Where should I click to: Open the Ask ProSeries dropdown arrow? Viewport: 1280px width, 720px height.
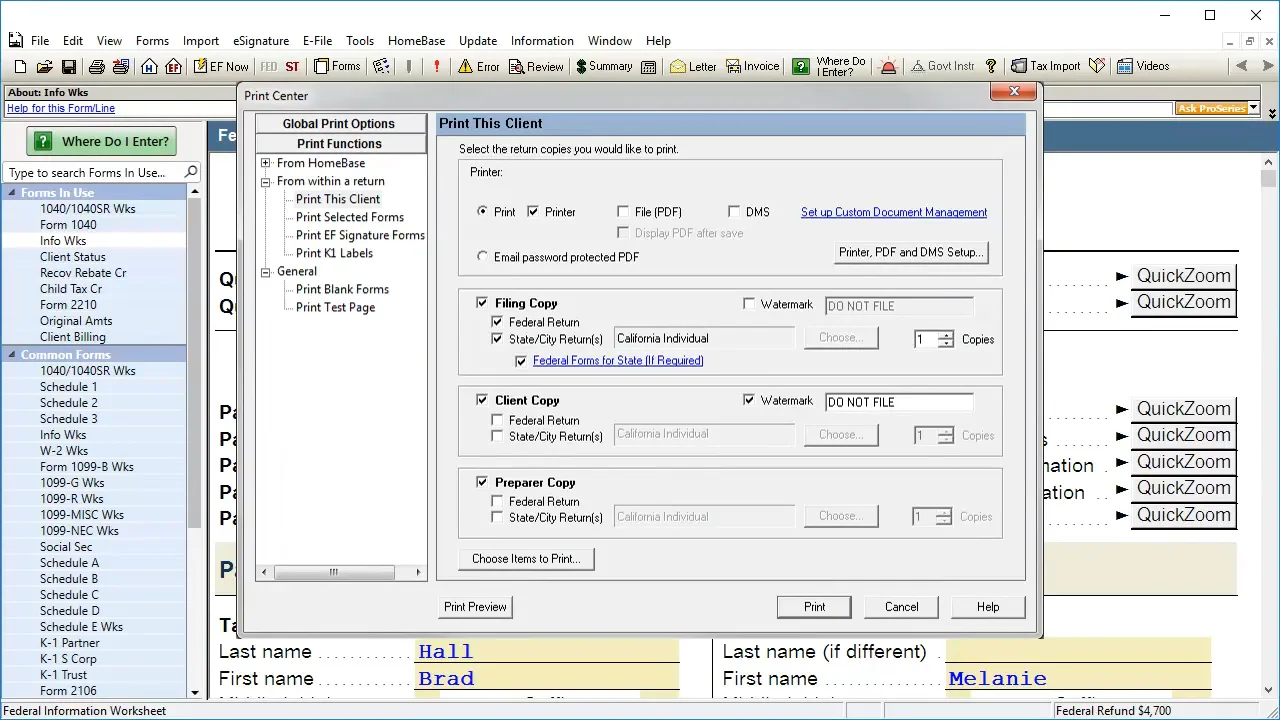pyautogui.click(x=1253, y=108)
